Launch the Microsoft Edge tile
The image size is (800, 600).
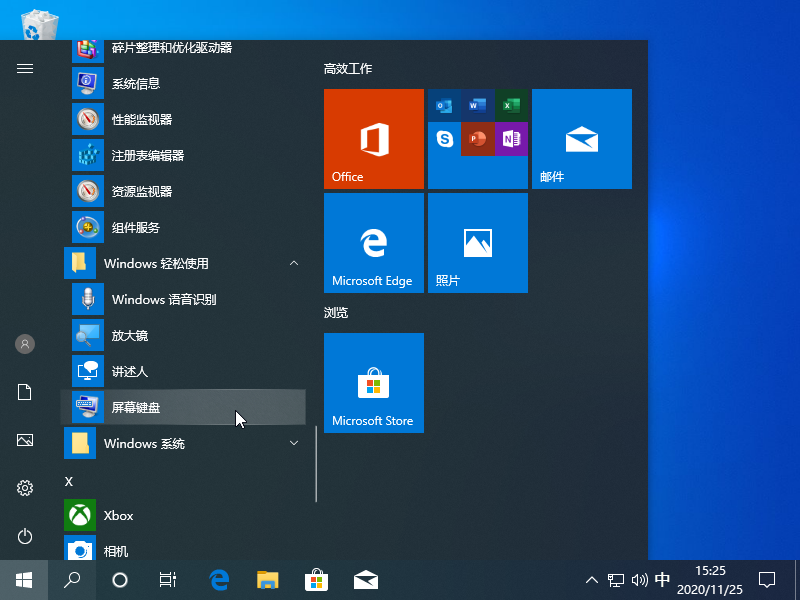pos(373,242)
